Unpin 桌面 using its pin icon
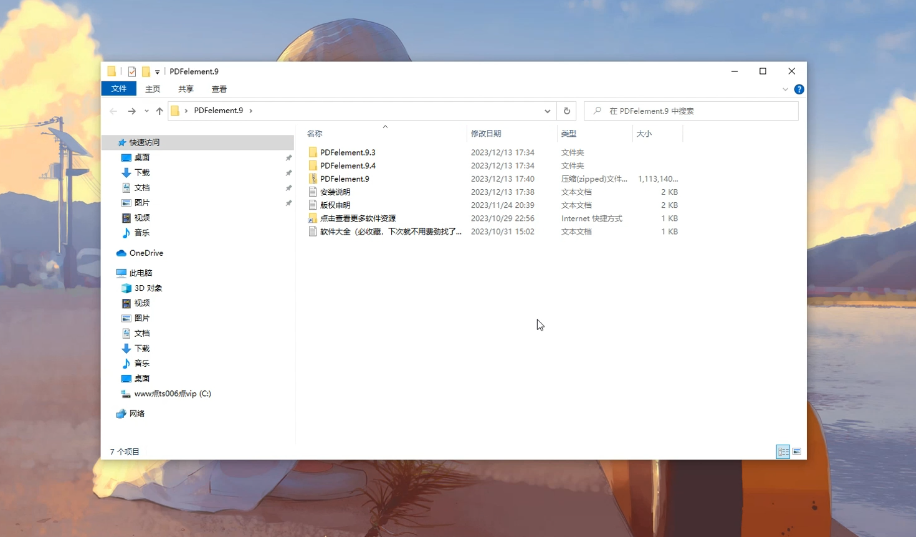916x537 pixels. click(289, 158)
